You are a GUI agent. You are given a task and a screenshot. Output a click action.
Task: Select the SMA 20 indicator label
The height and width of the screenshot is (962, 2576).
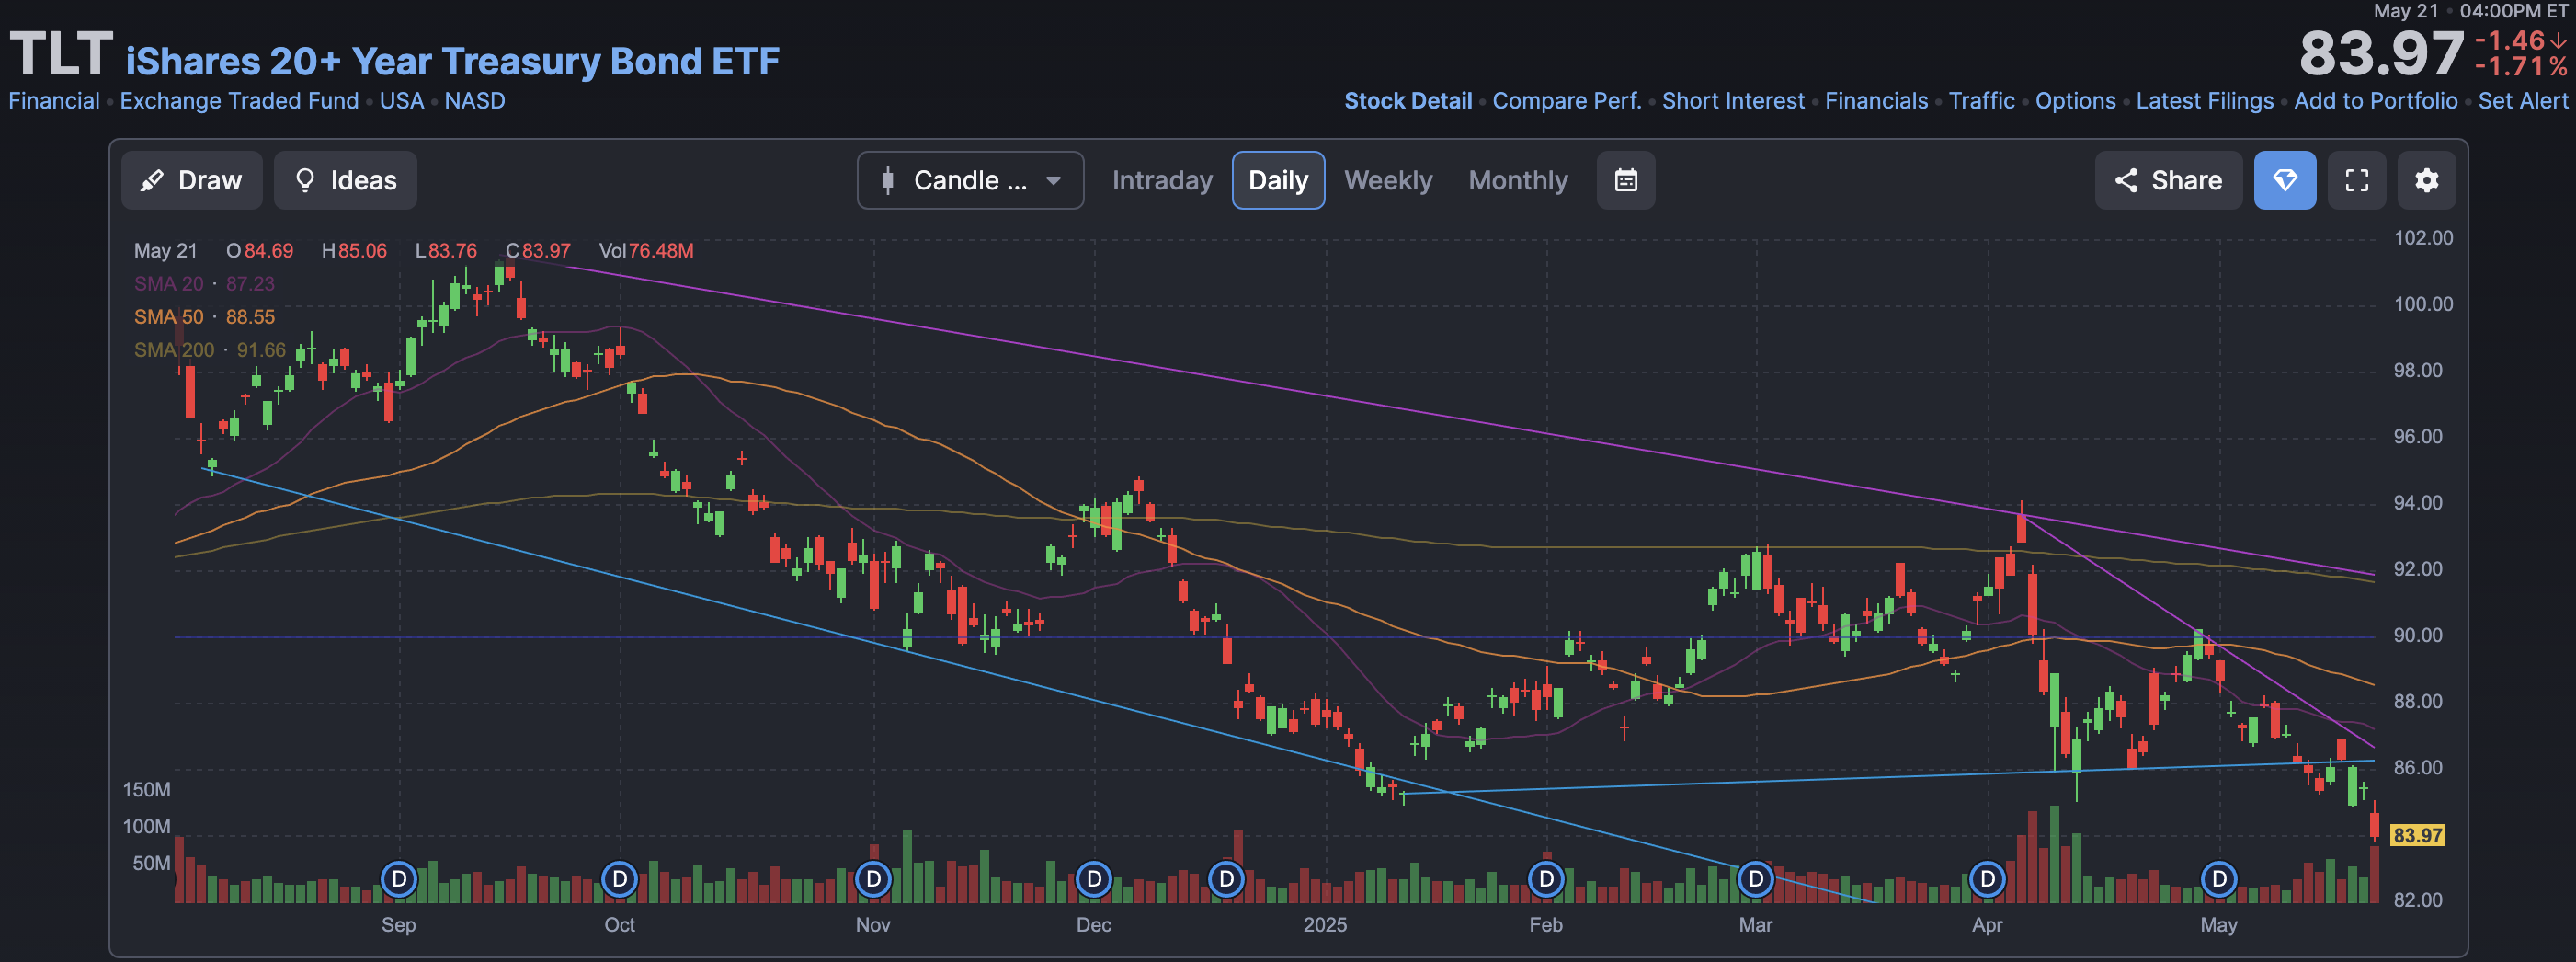click(x=204, y=284)
